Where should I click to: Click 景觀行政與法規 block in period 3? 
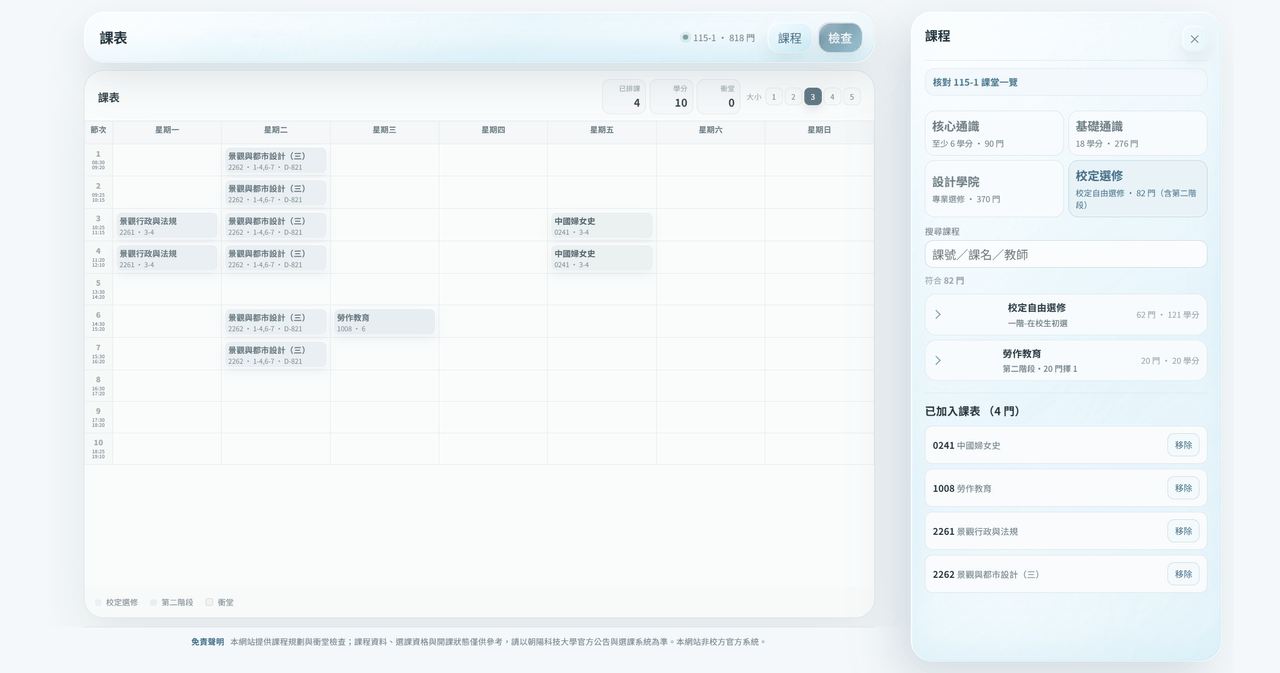click(x=166, y=226)
